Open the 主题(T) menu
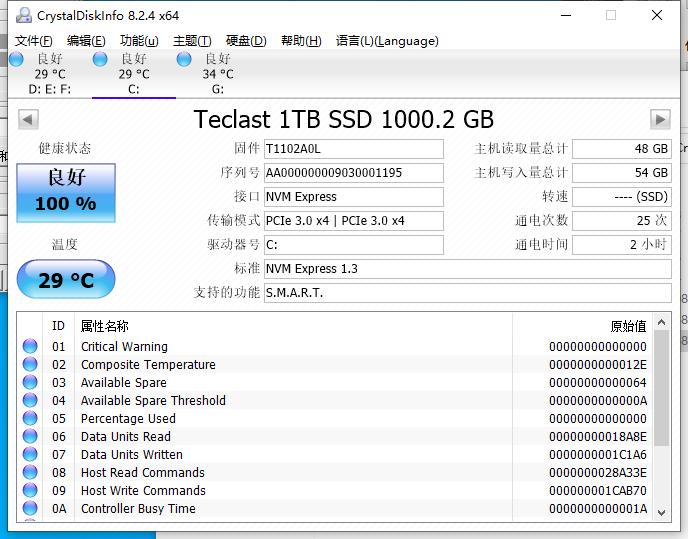688x539 pixels. 192,41
